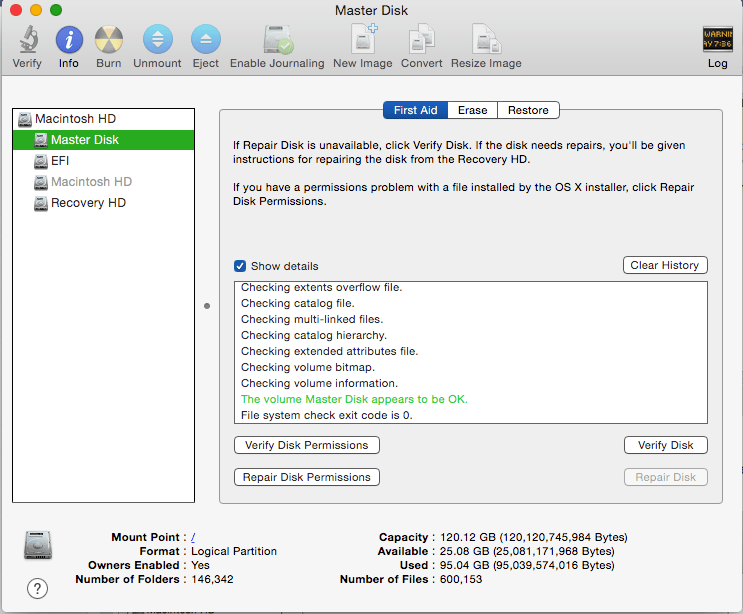Viewport: 743px width, 614px height.
Task: Select the top-level Macintosh HD drive
Action: (x=103, y=119)
